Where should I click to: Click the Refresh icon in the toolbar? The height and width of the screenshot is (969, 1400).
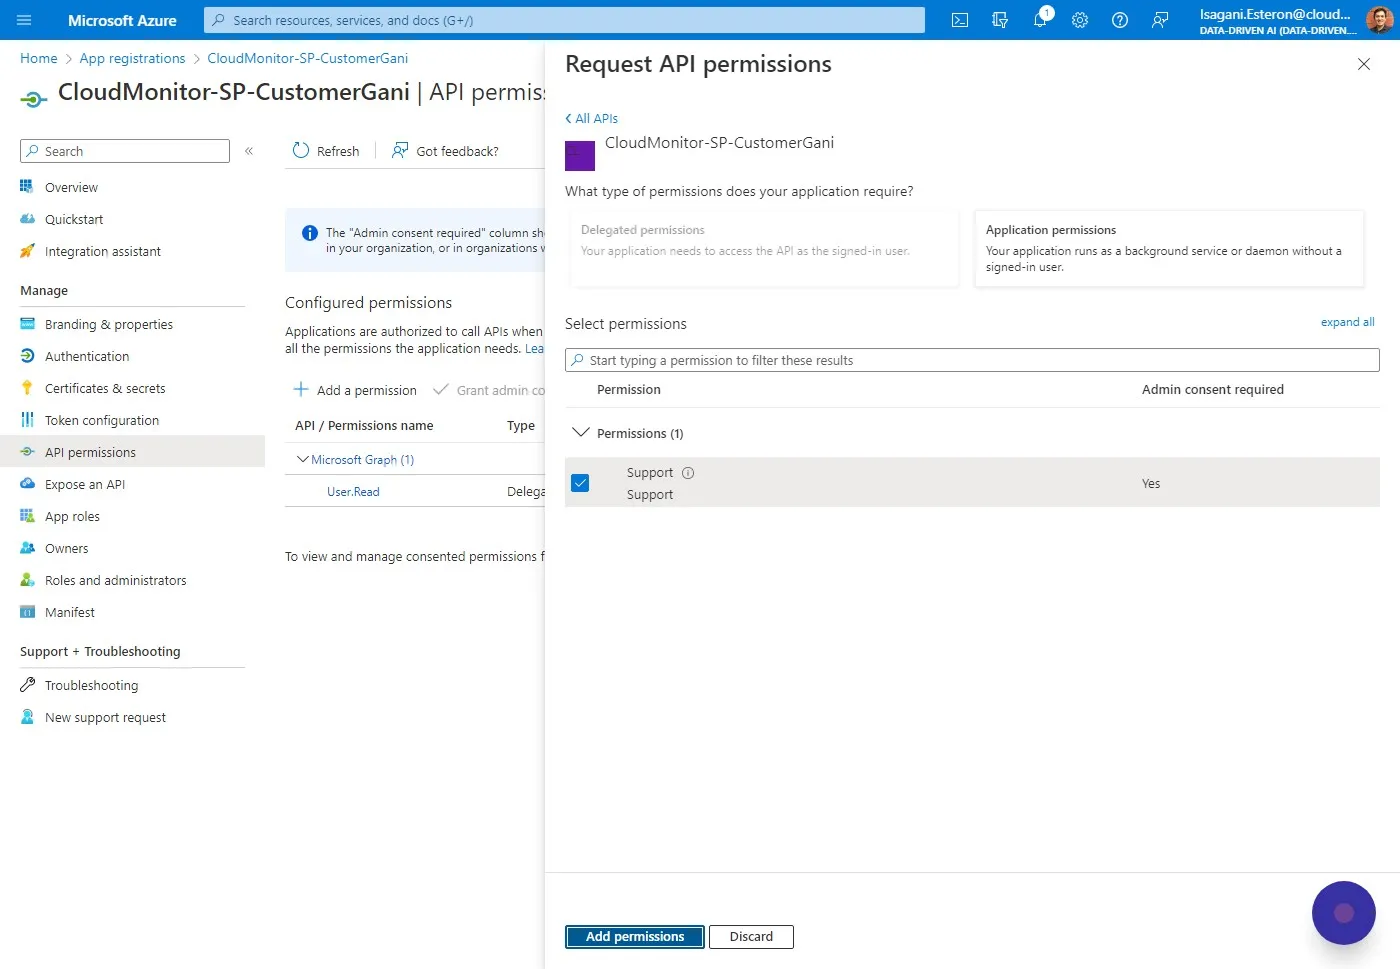pos(301,151)
